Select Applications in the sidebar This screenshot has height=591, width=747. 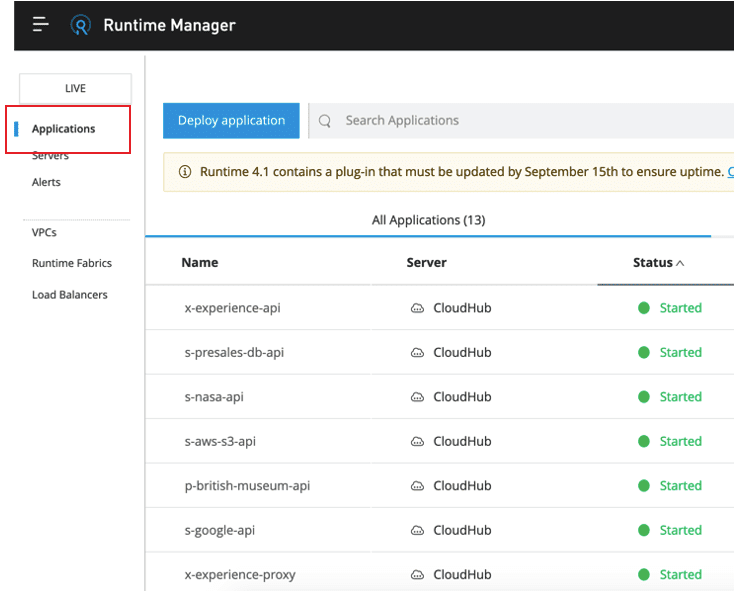click(x=63, y=129)
